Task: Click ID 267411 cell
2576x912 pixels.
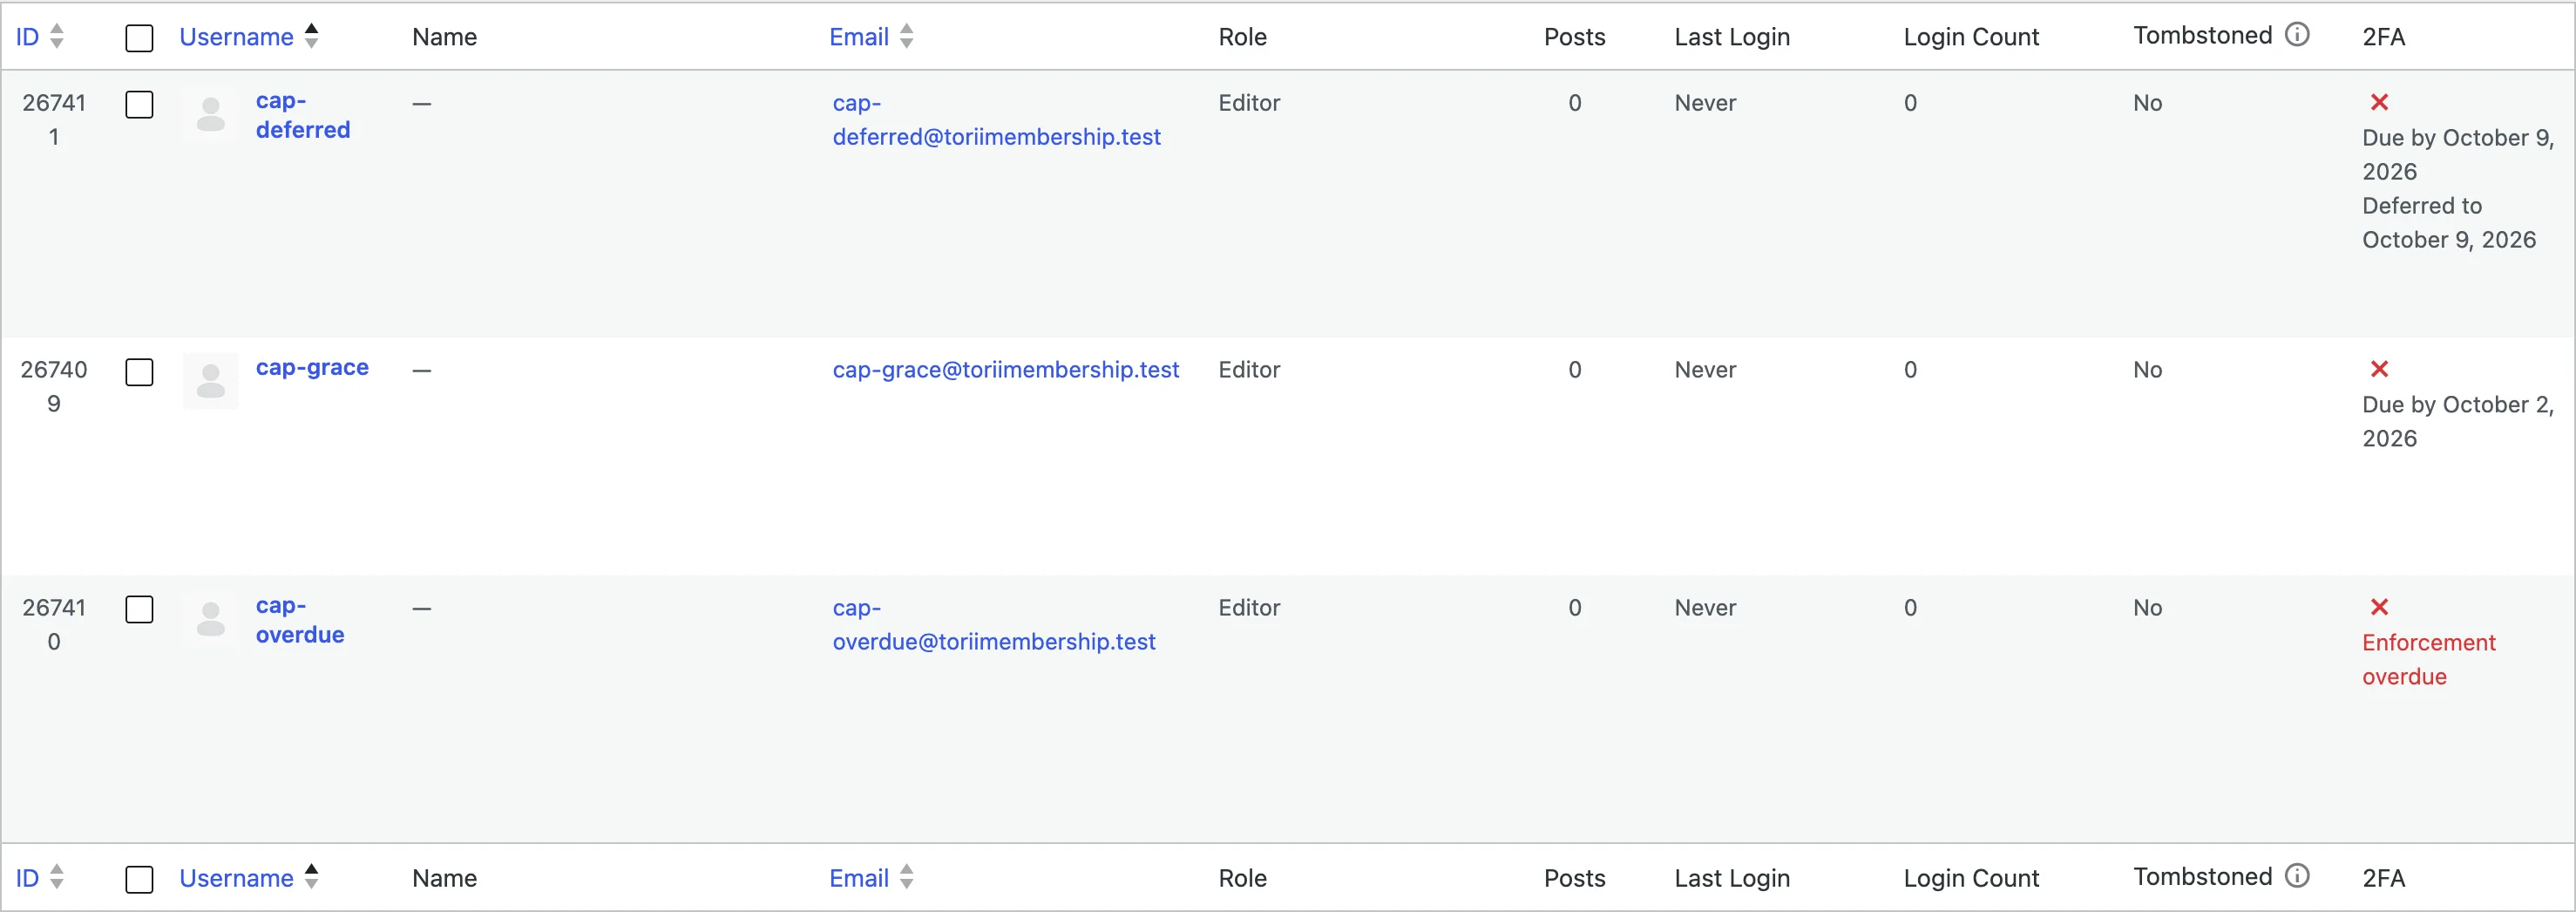Action: tap(54, 120)
